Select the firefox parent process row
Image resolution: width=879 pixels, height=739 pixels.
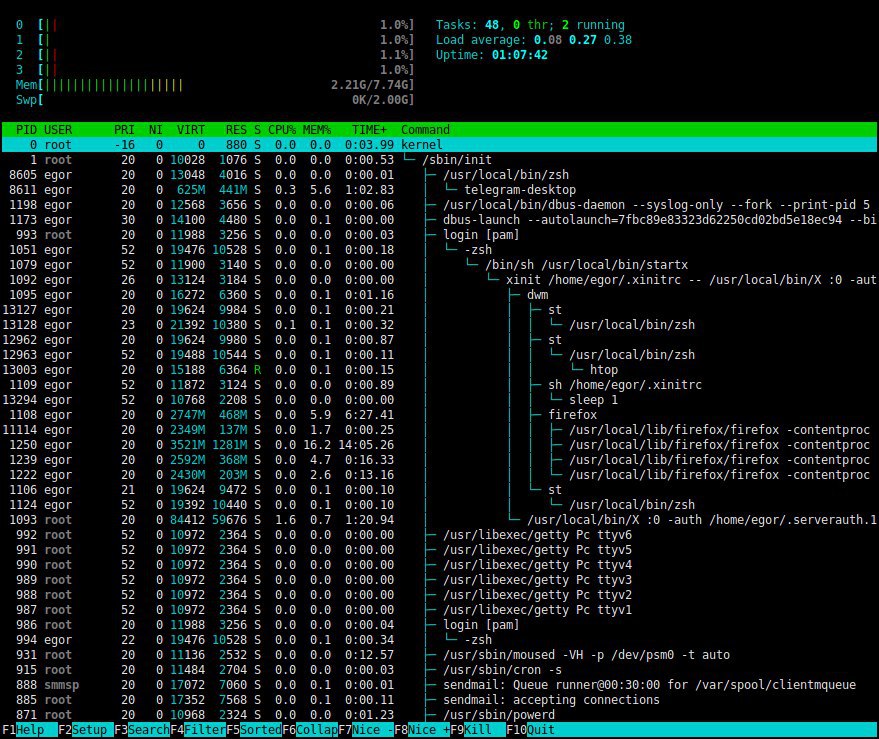440,415
